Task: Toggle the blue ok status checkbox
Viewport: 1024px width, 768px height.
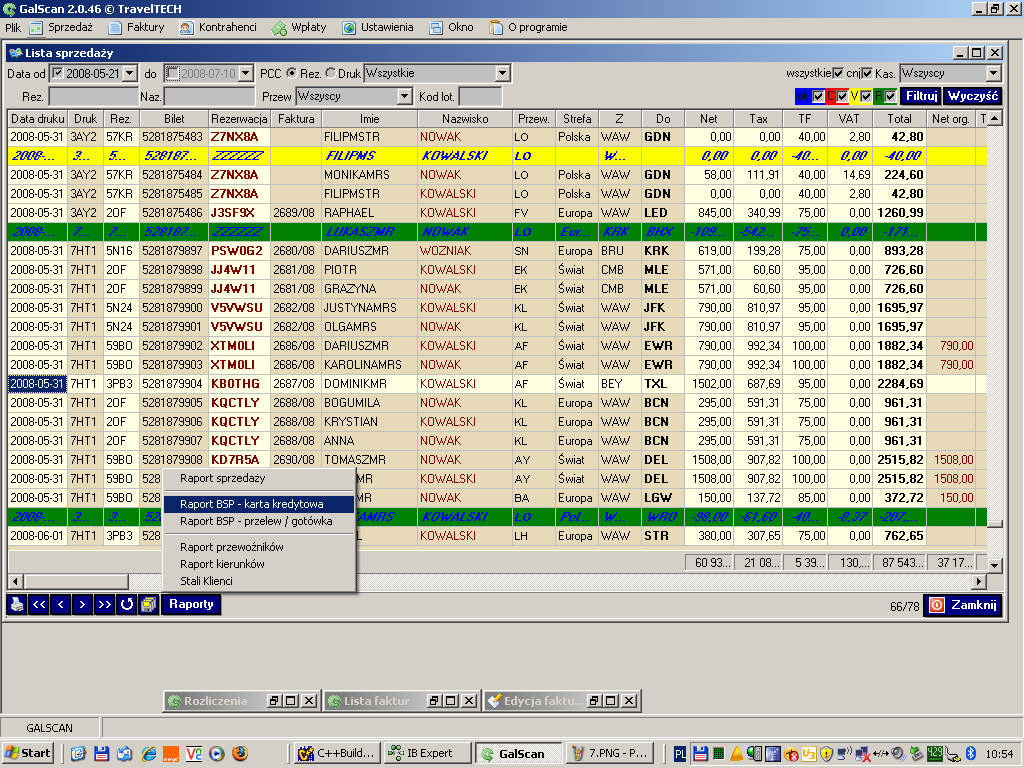Action: (818, 97)
